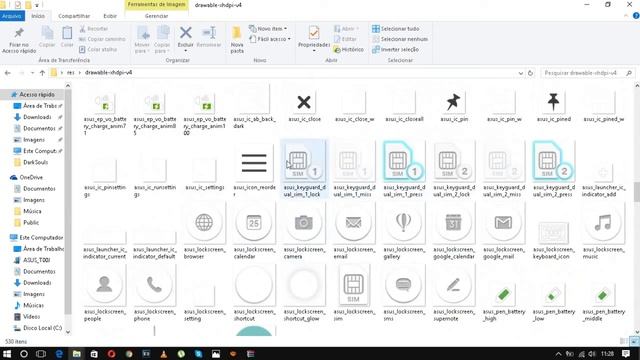Image resolution: width=640 pixels, height=360 pixels.
Task: Open Task View on taskbar
Action: point(41,353)
